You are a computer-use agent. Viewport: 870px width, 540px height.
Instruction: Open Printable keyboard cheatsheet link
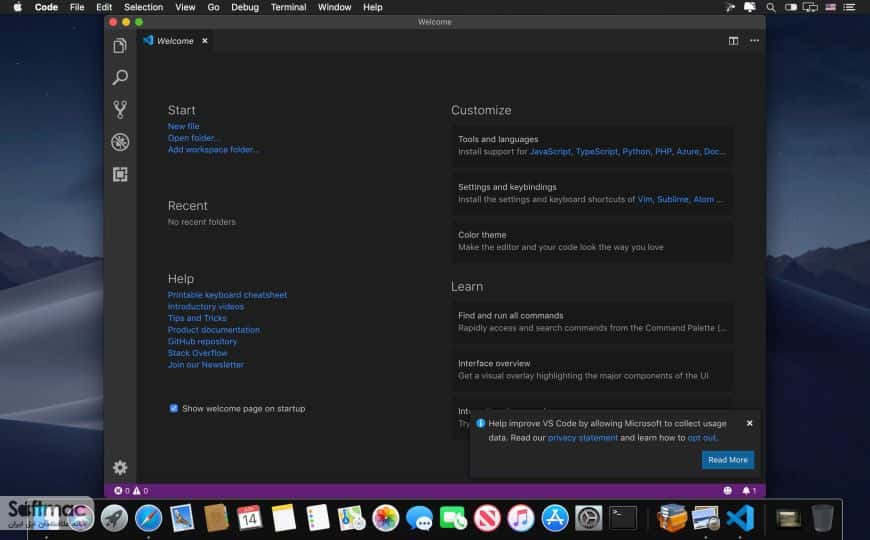coord(227,295)
